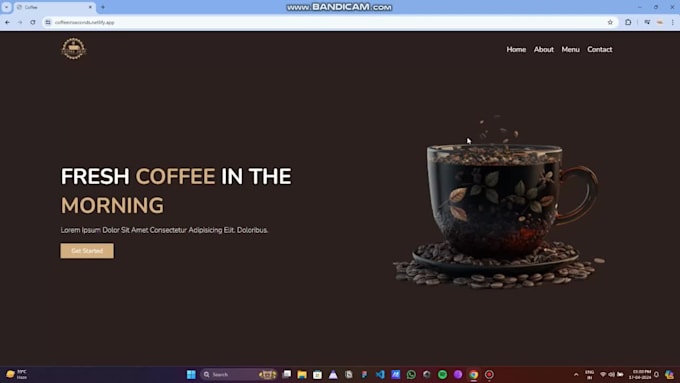Click the Get Started button
This screenshot has height=383, width=680.
[x=87, y=251]
